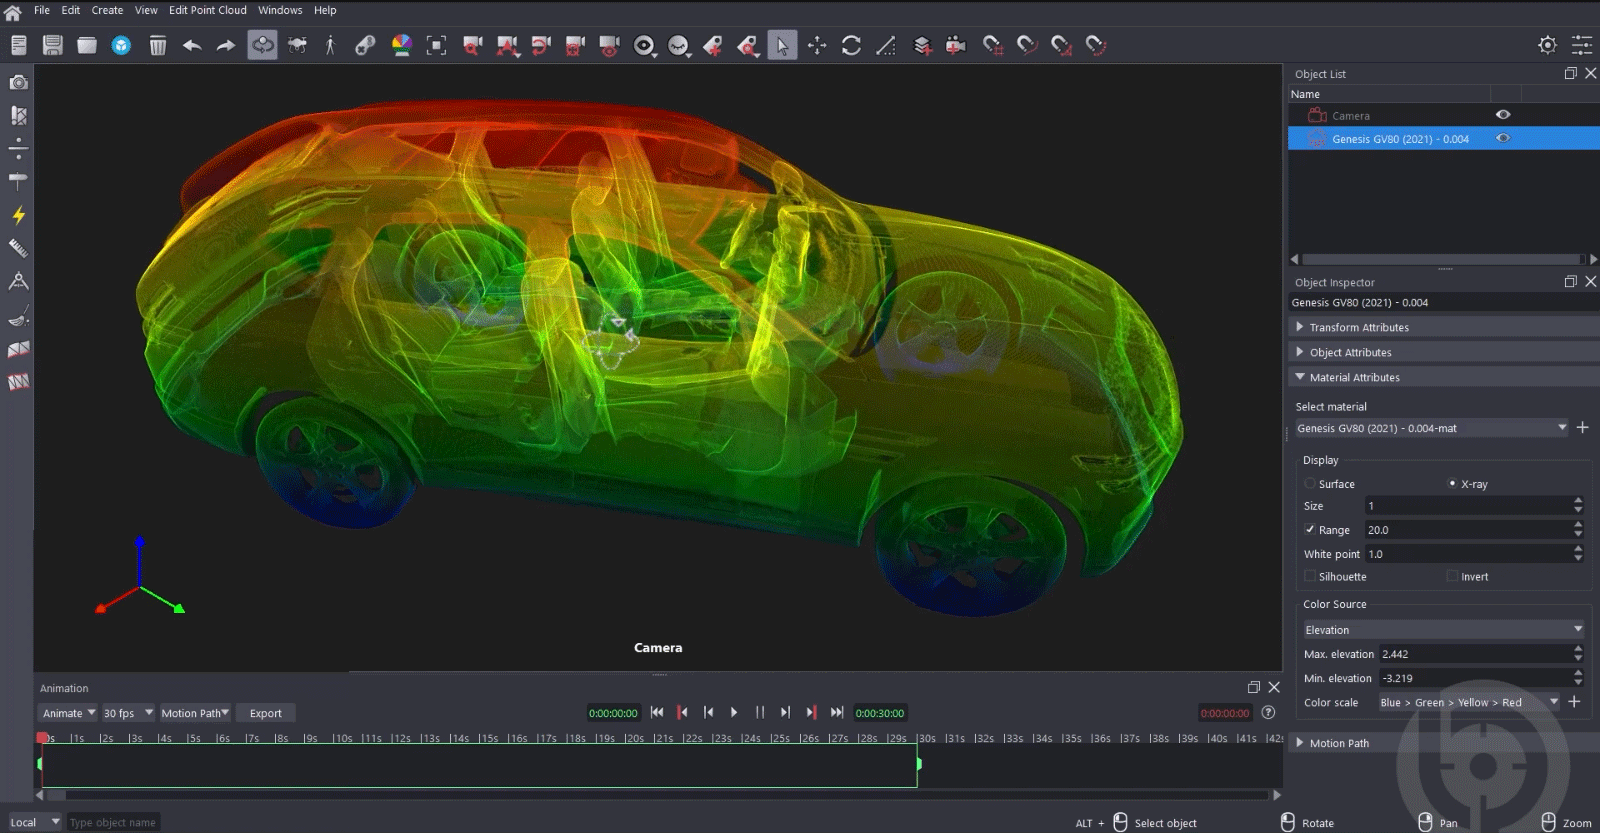Open the color wheel tool in toolbar

point(401,45)
